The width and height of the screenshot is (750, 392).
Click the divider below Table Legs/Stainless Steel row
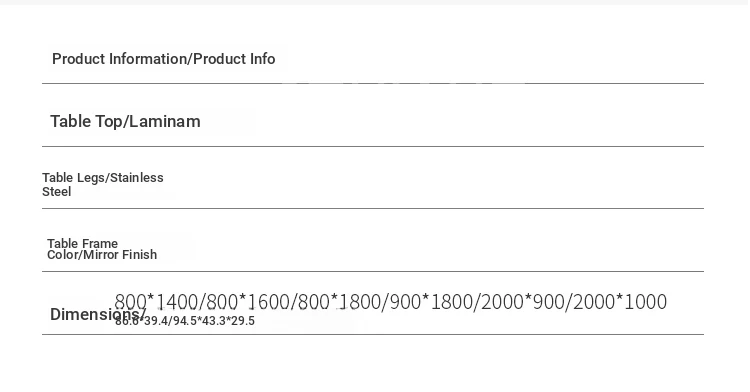click(373, 208)
